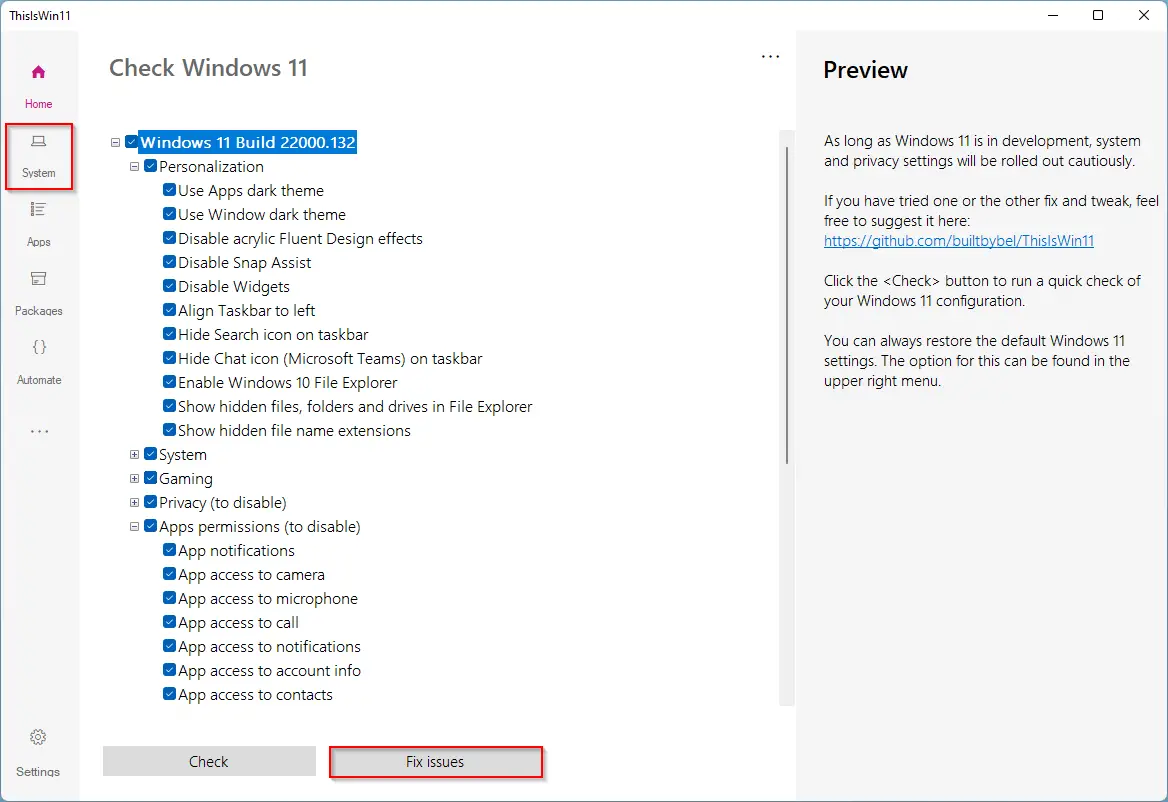Maximize the ThisIsWin11 window
This screenshot has height=802, width=1168.
click(x=1098, y=15)
